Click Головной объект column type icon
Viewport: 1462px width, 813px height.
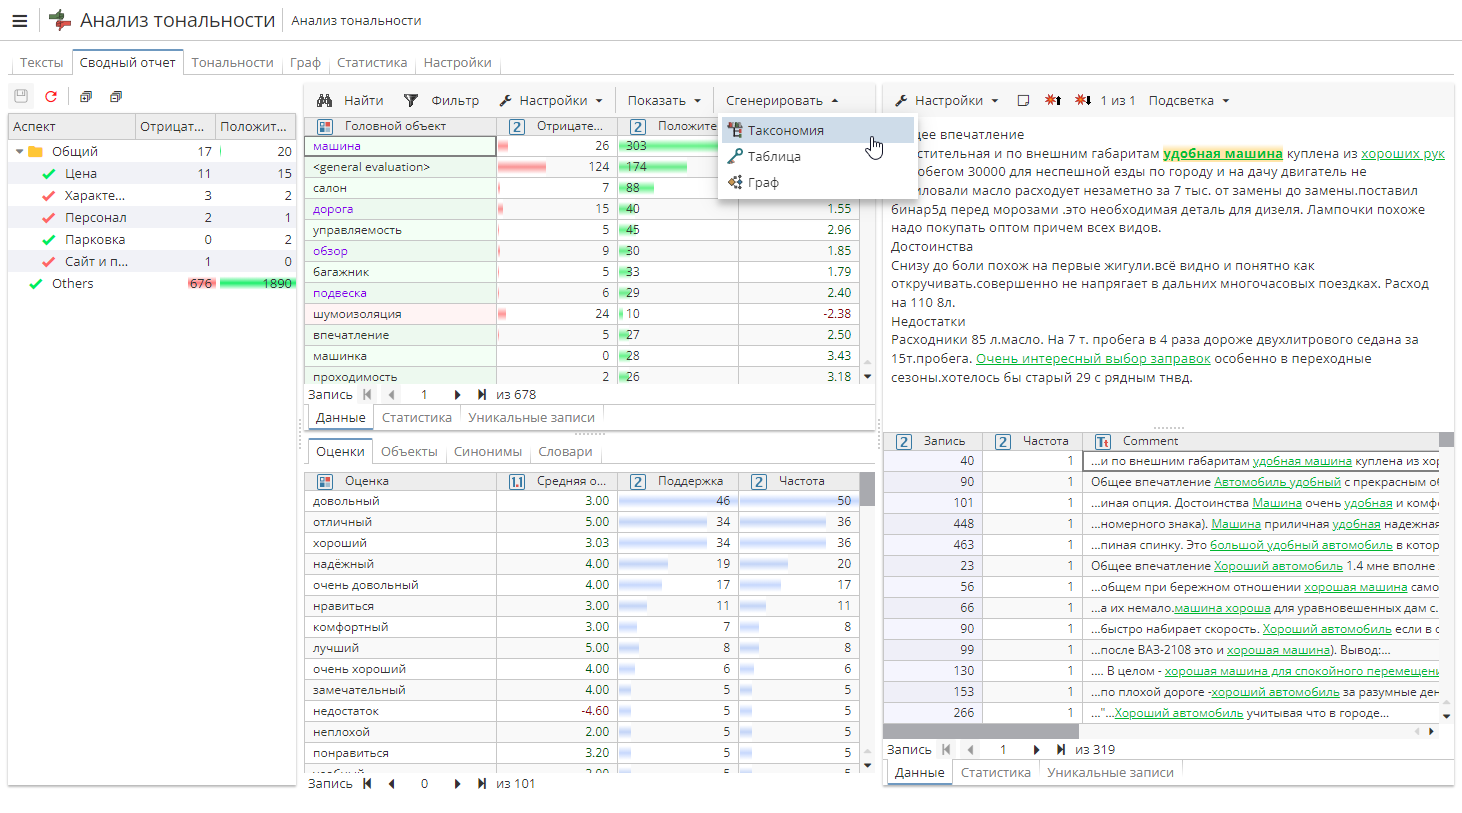click(325, 126)
